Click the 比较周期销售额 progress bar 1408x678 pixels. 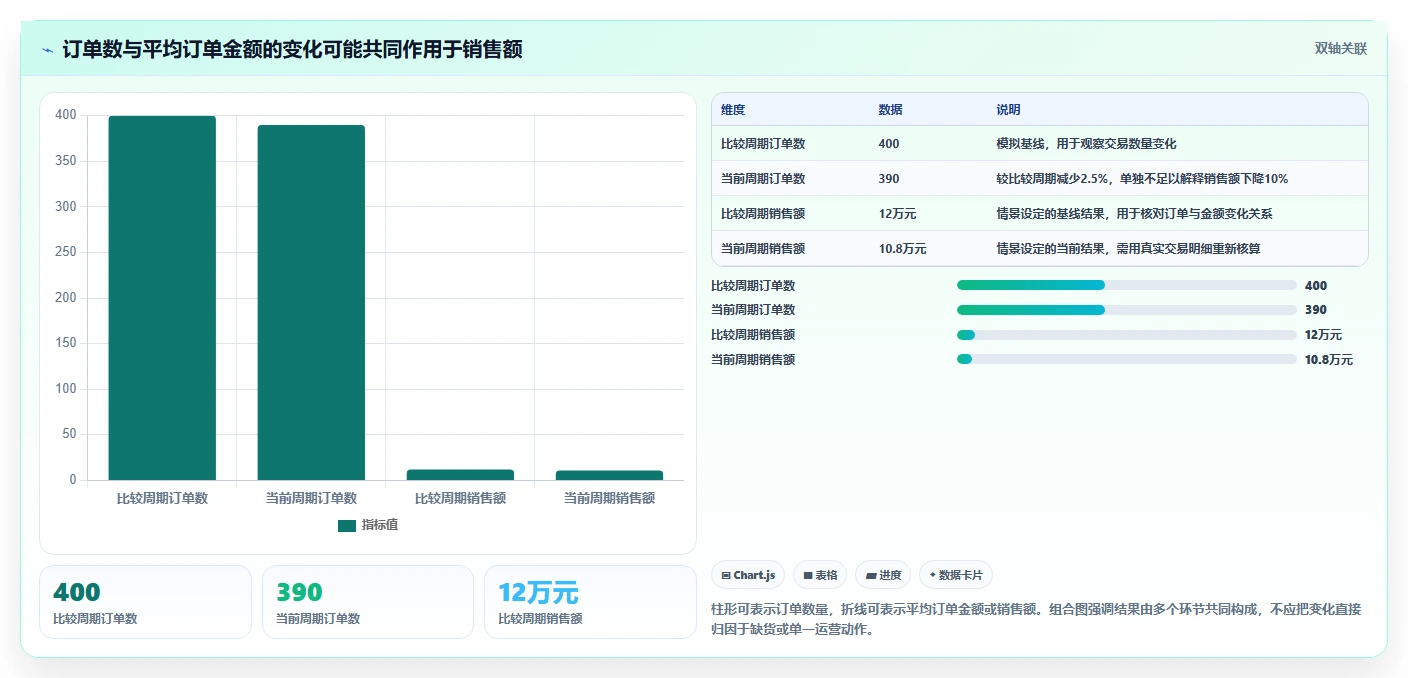tap(1127, 335)
